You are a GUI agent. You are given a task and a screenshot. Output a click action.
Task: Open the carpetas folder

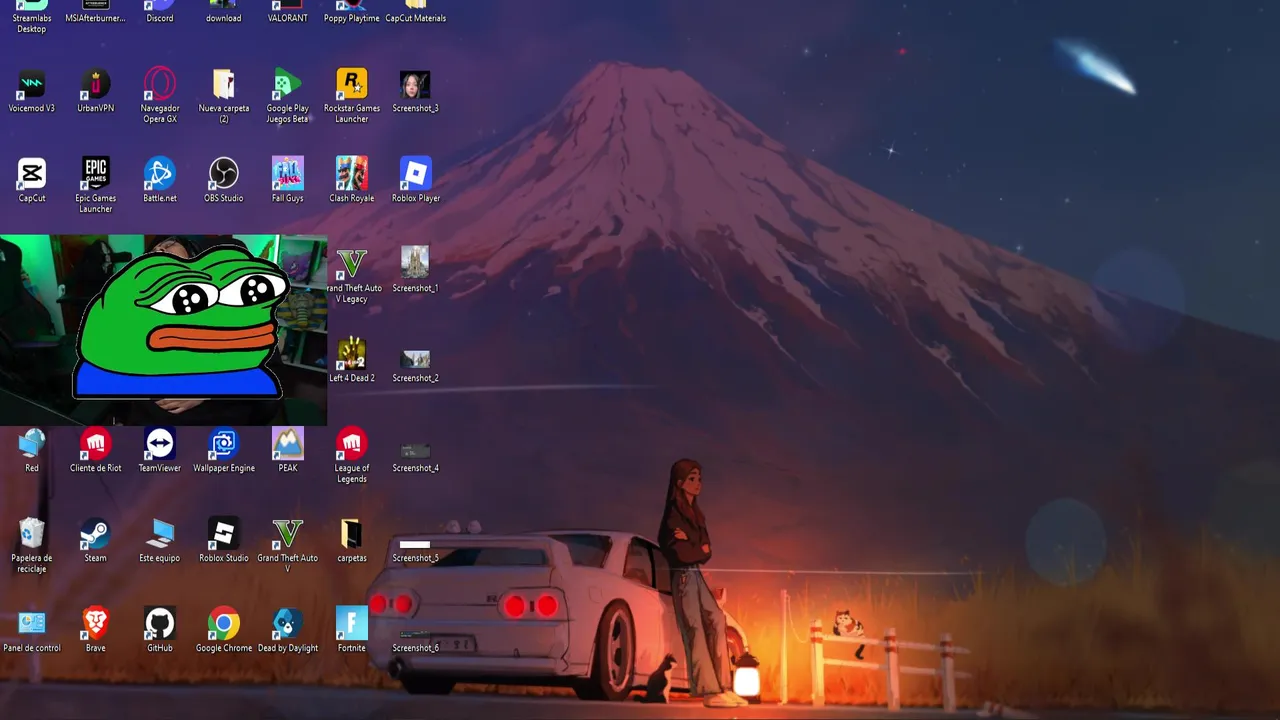[x=352, y=541]
